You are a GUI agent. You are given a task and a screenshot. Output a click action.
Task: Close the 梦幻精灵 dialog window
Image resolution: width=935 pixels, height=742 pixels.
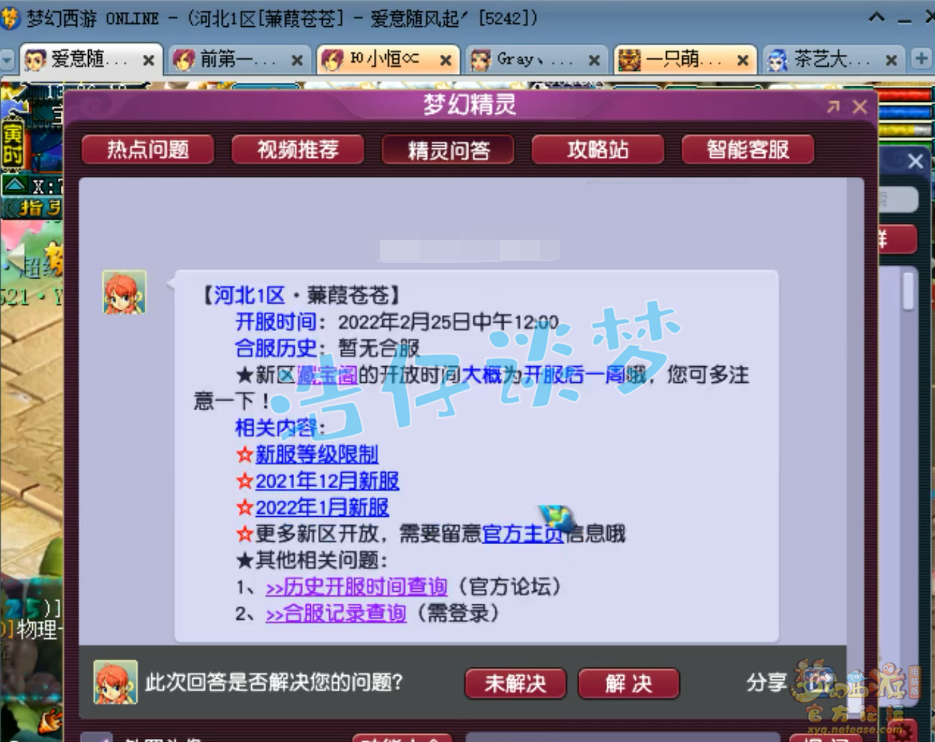[859, 107]
